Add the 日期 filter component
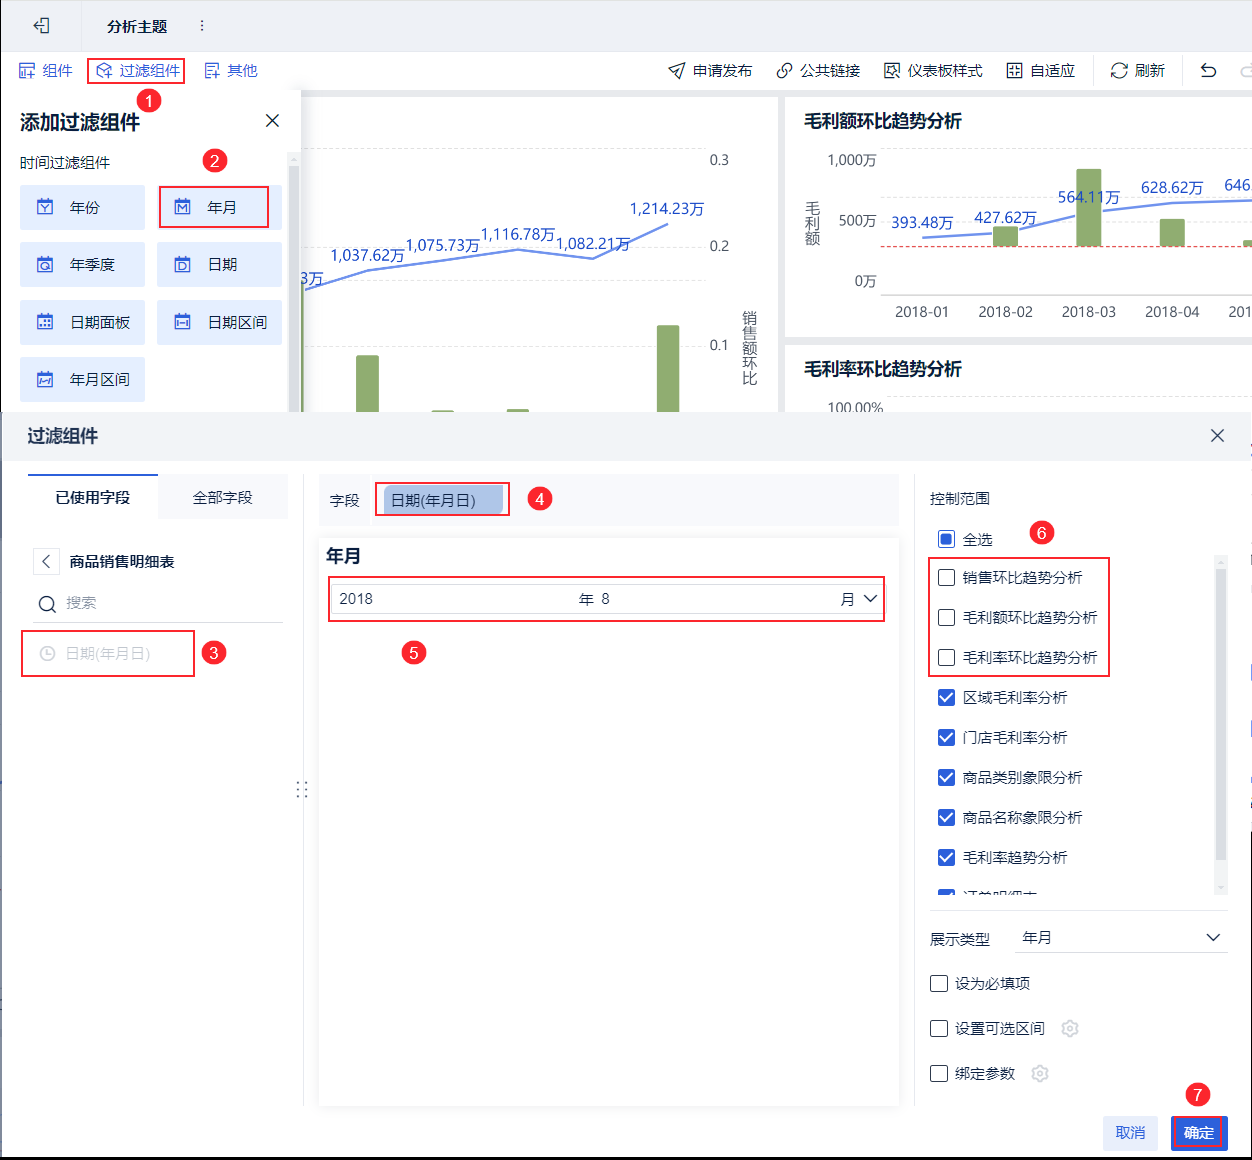Image resolution: width=1252 pixels, height=1160 pixels. (x=219, y=265)
